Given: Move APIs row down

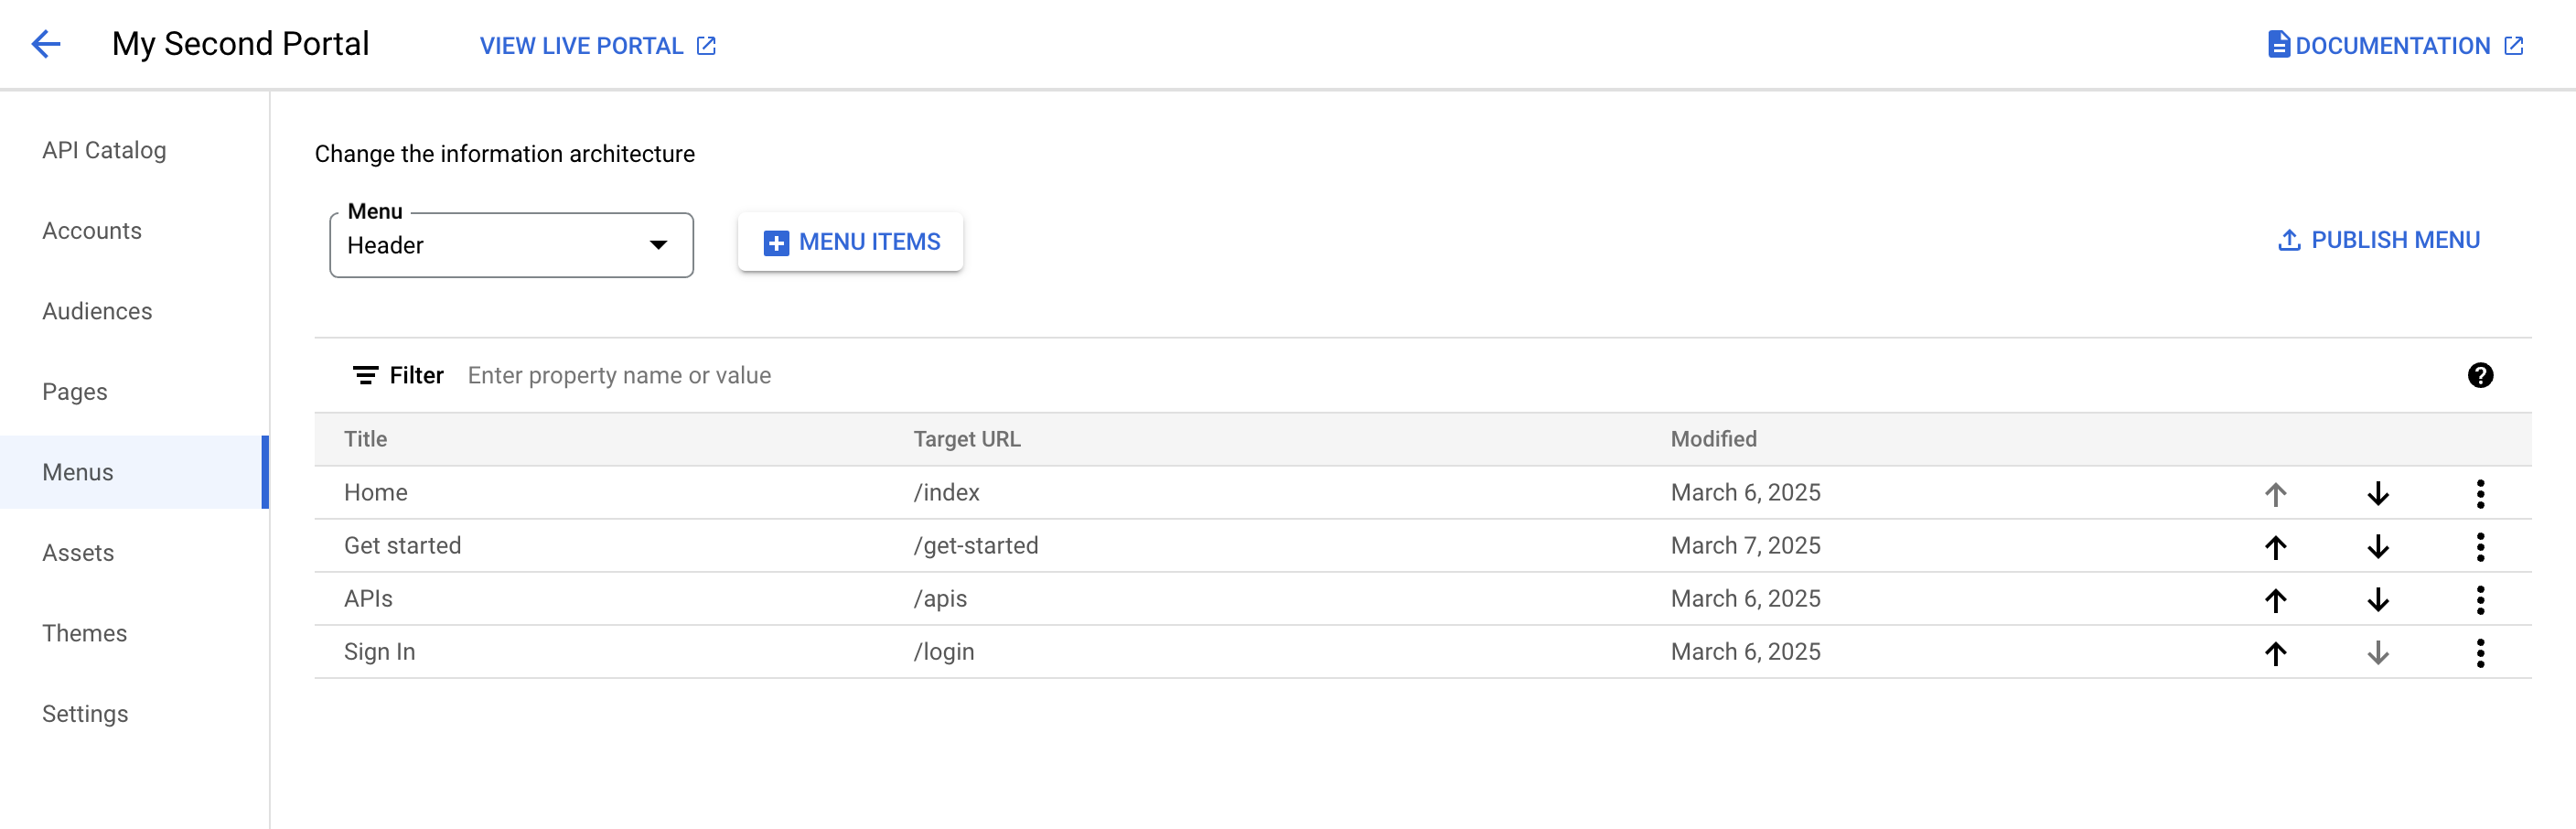Looking at the screenshot, I should click(2377, 599).
